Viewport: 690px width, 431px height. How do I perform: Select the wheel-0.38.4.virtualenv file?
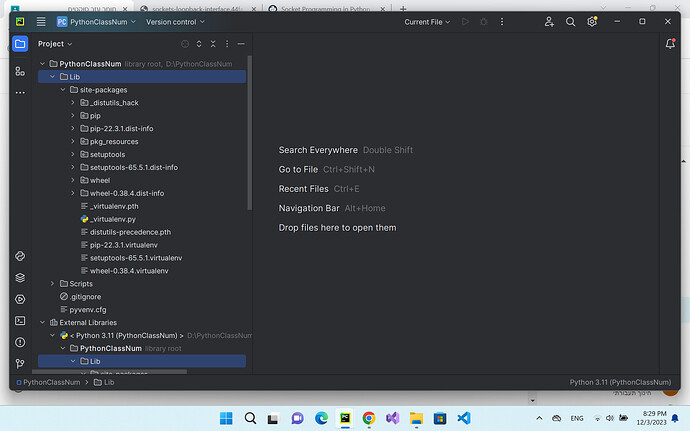pos(142,271)
